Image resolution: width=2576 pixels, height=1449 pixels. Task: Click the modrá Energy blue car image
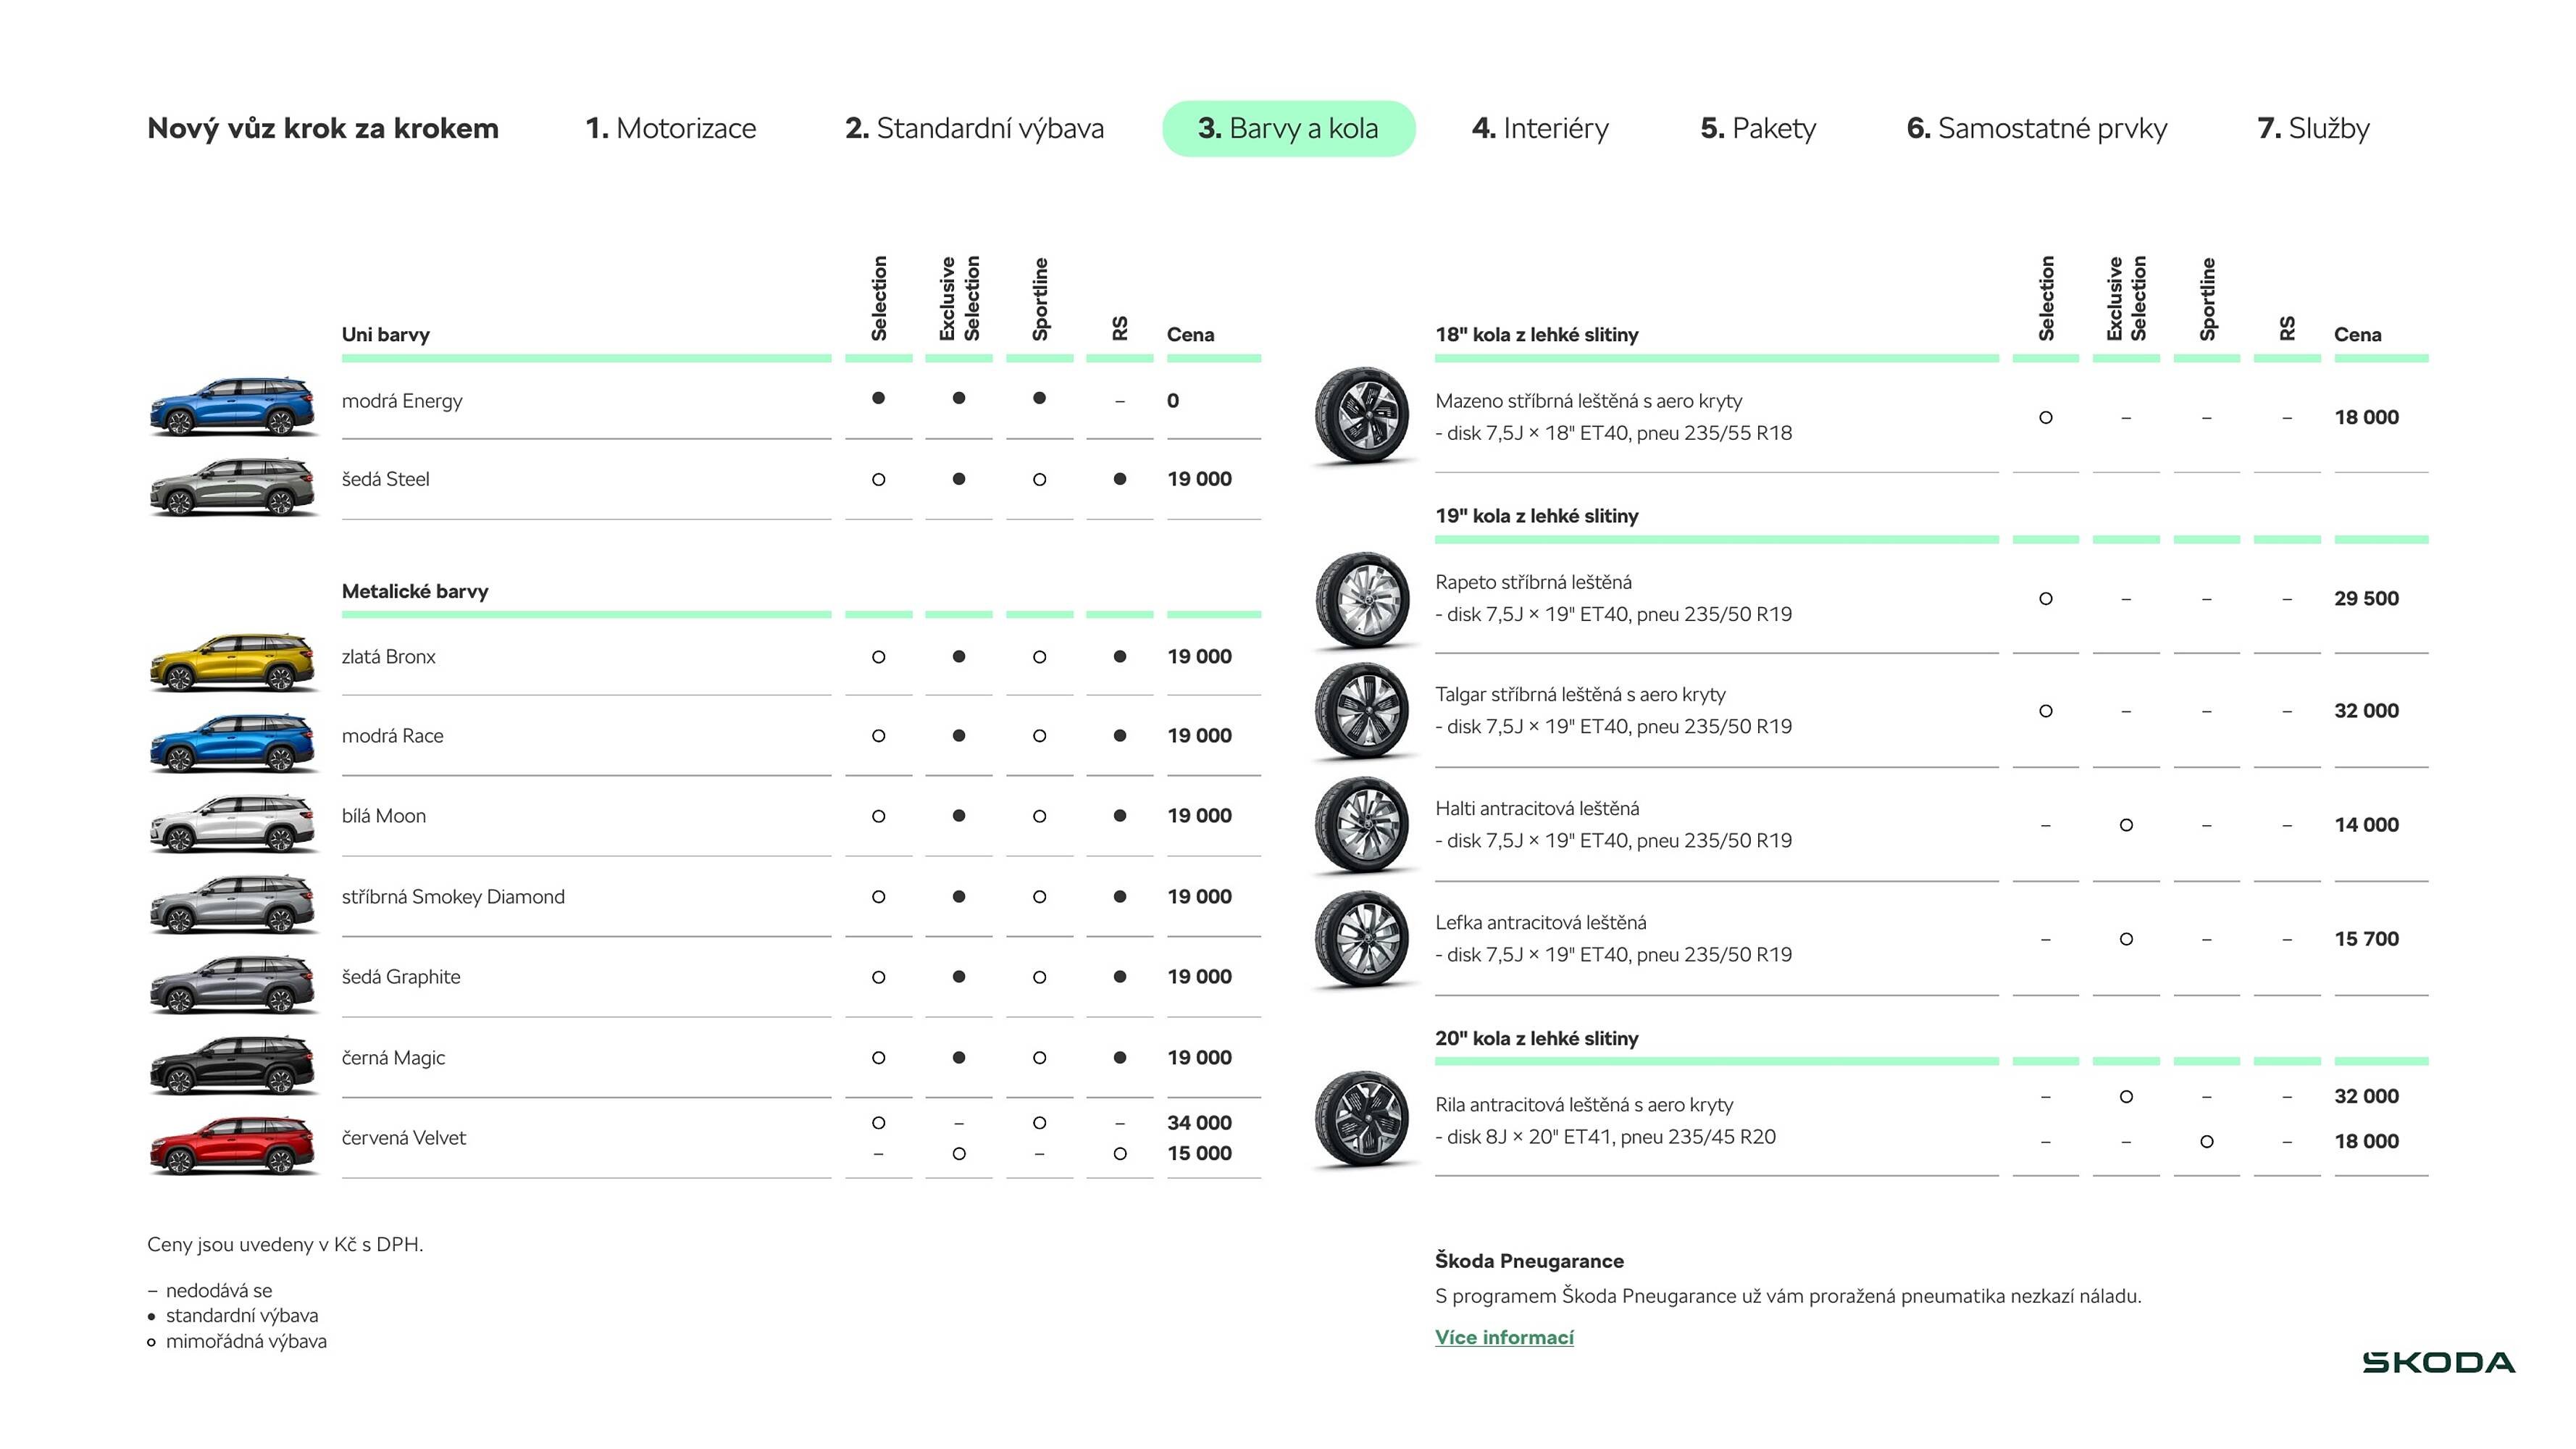tap(233, 406)
